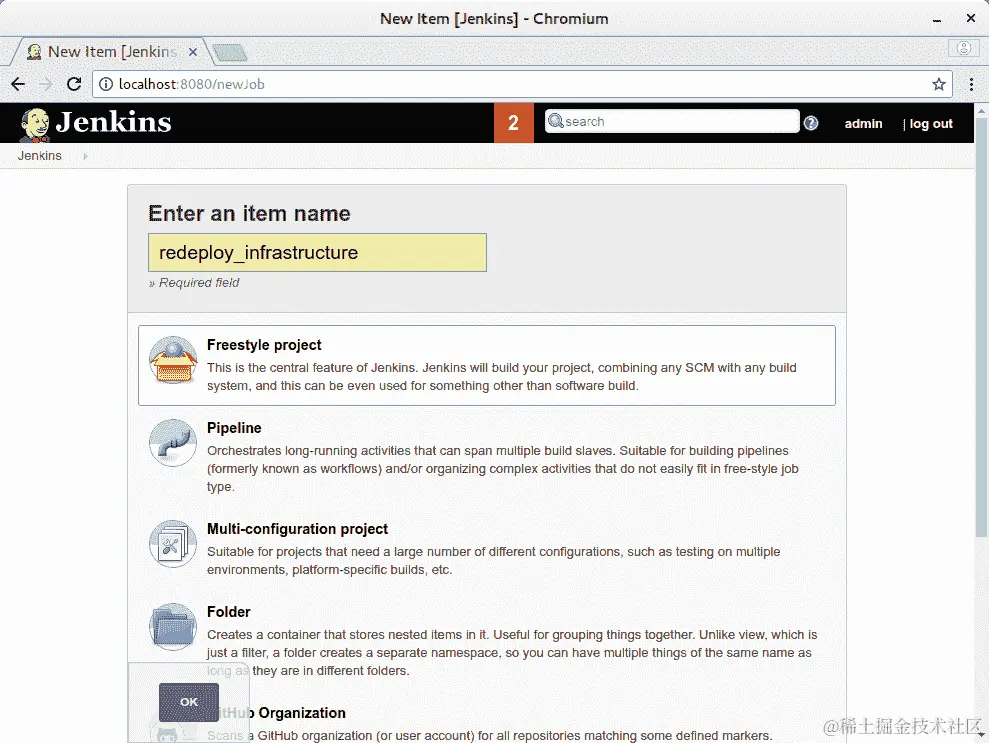The height and width of the screenshot is (743, 989).
Task: Open the Chromium three-dot menu
Action: (x=971, y=84)
